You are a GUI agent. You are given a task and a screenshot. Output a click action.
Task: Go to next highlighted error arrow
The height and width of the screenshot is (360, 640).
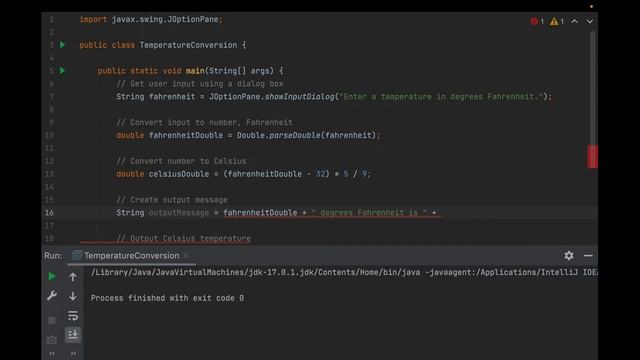[590, 21]
